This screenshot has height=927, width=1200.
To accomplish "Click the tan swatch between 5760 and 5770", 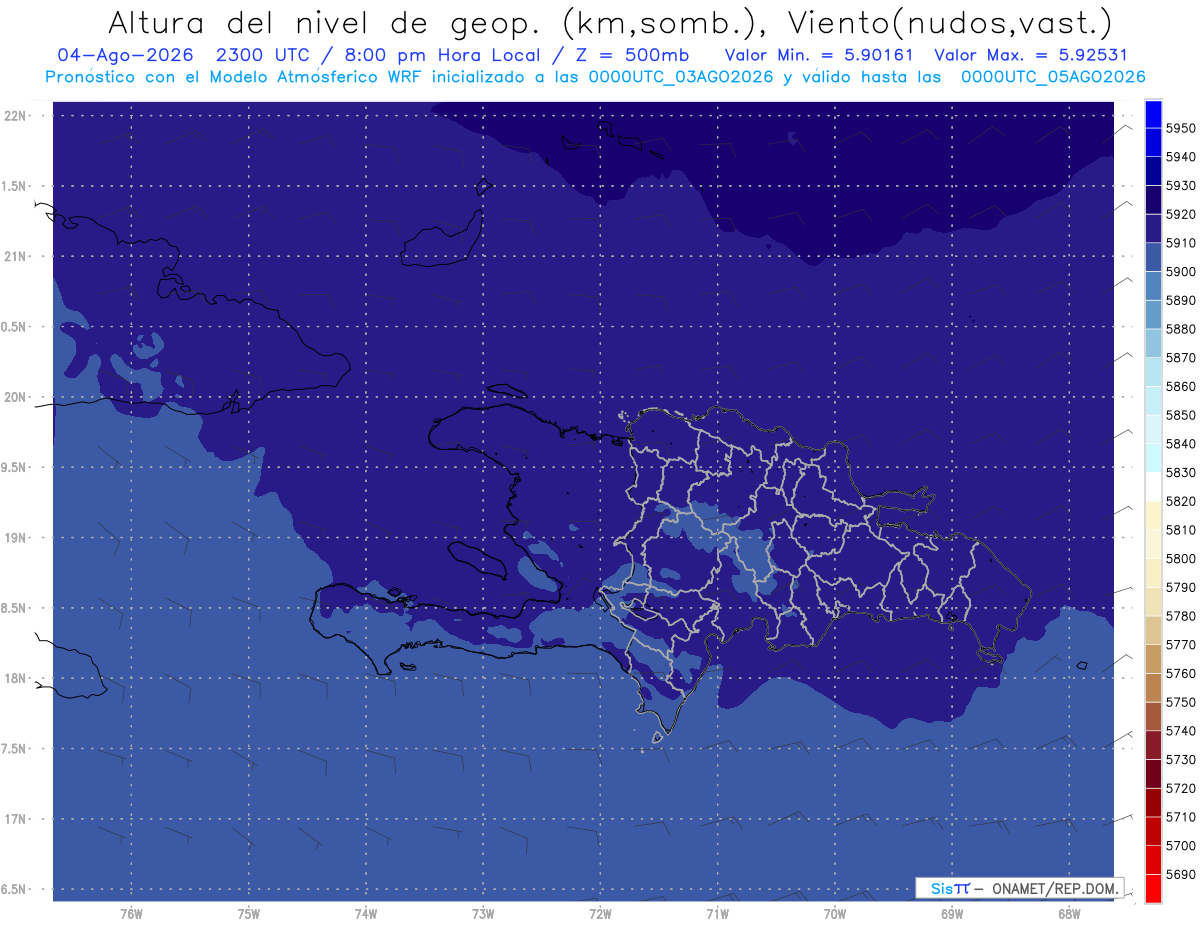I will (x=1152, y=659).
